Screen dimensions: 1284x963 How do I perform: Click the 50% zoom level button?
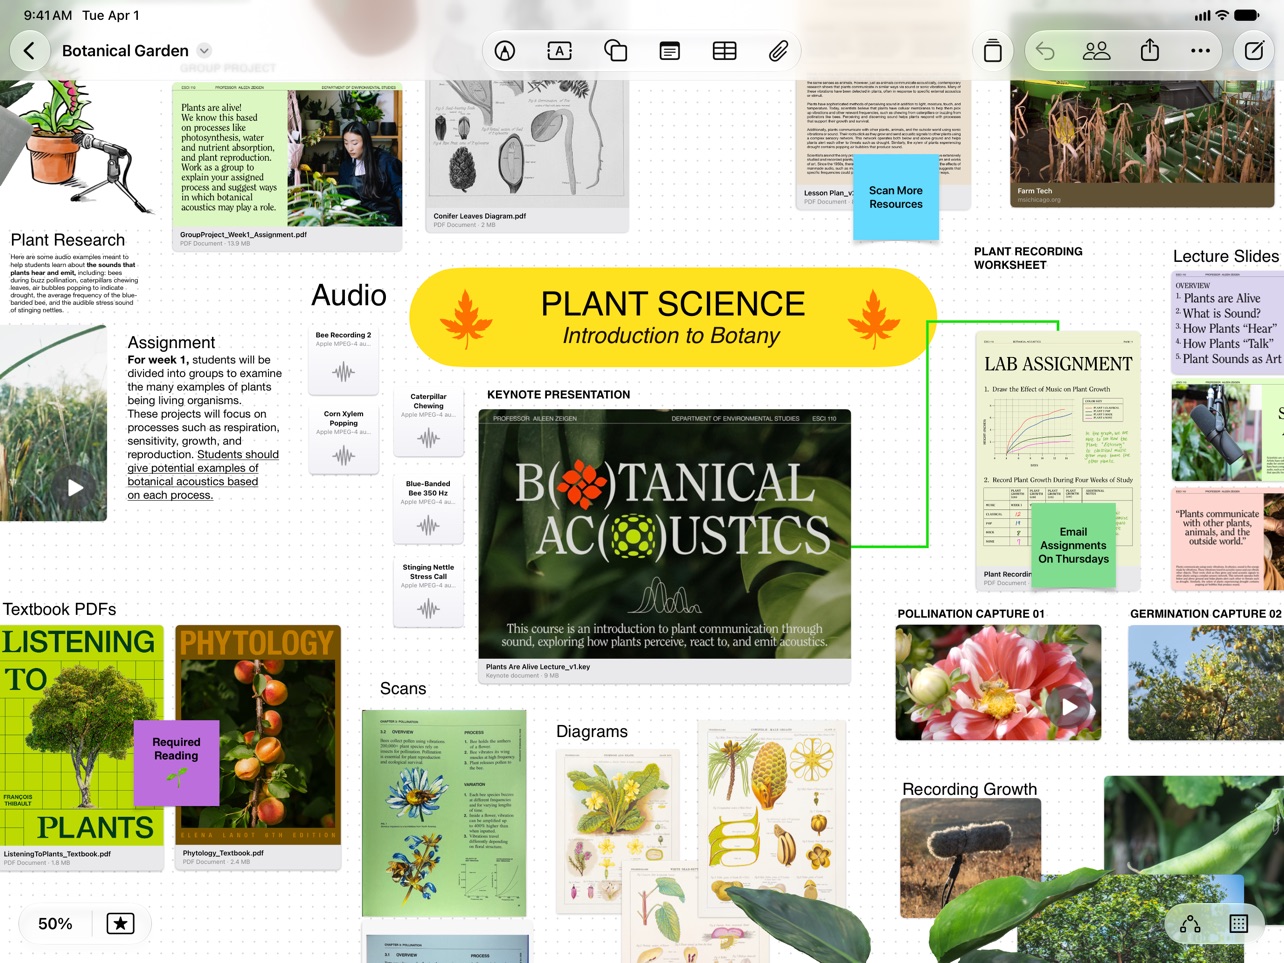[55, 924]
